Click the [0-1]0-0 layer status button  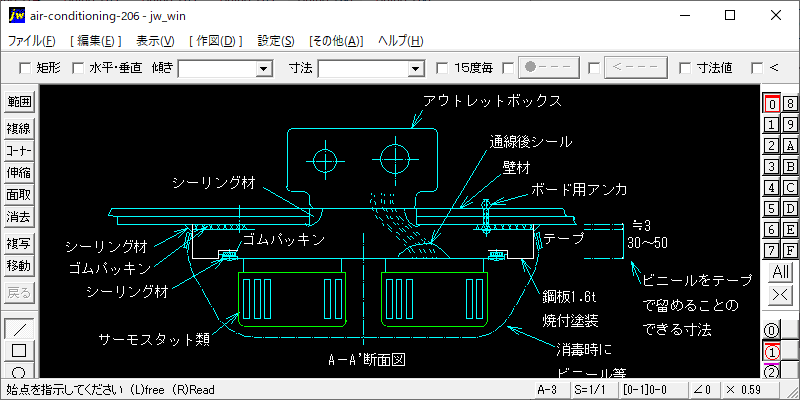pyautogui.click(x=652, y=390)
